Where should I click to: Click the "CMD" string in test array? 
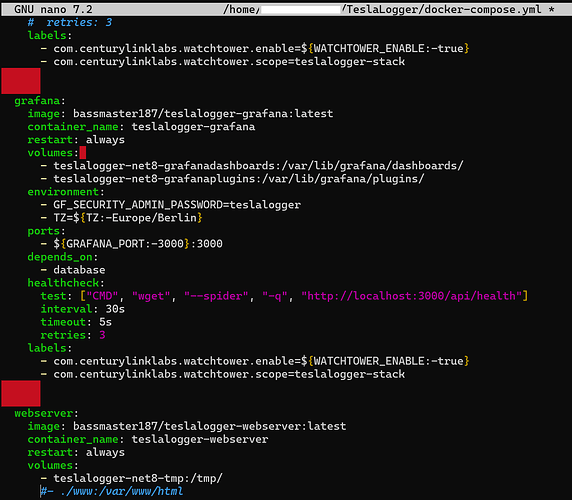103,296
